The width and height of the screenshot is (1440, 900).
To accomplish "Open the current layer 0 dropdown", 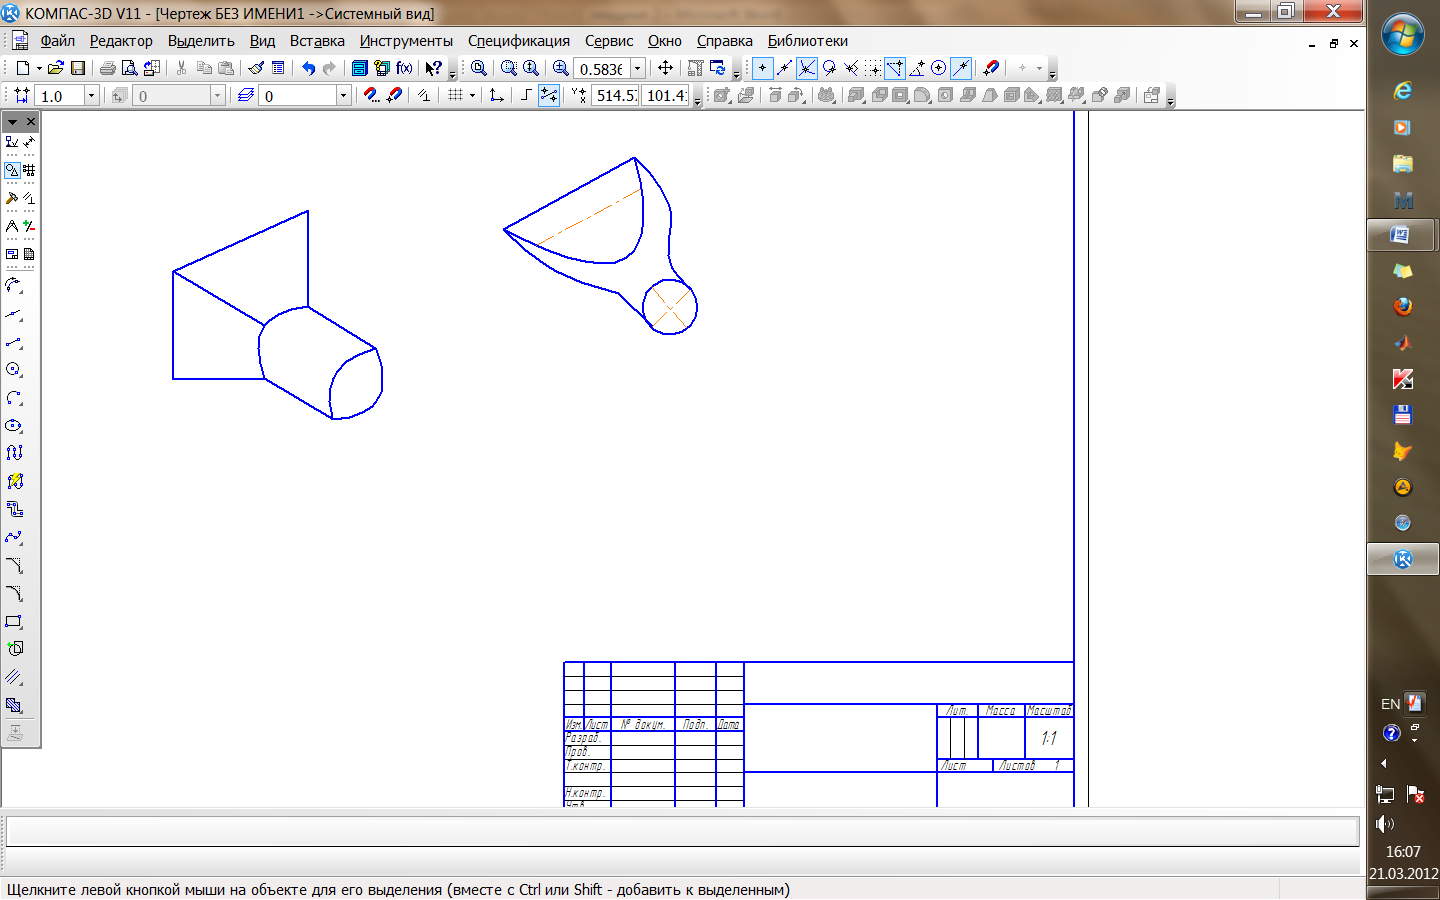I will tap(344, 95).
